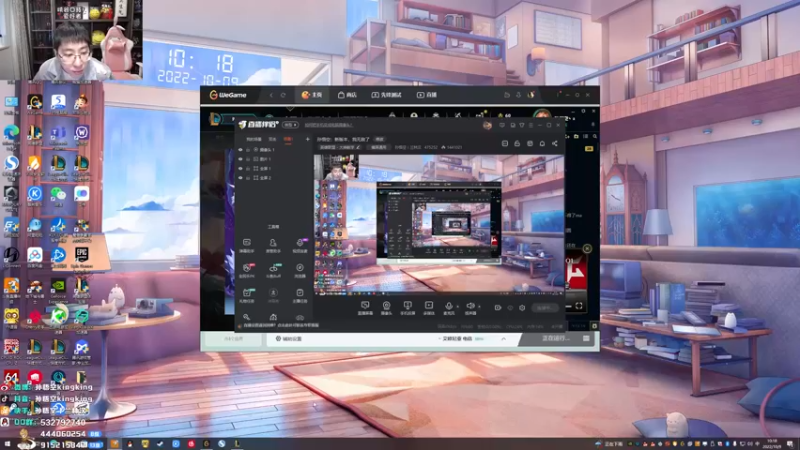800x450 pixels.
Task: Open the third toolbox icon with purple badge
Action: coord(300,245)
